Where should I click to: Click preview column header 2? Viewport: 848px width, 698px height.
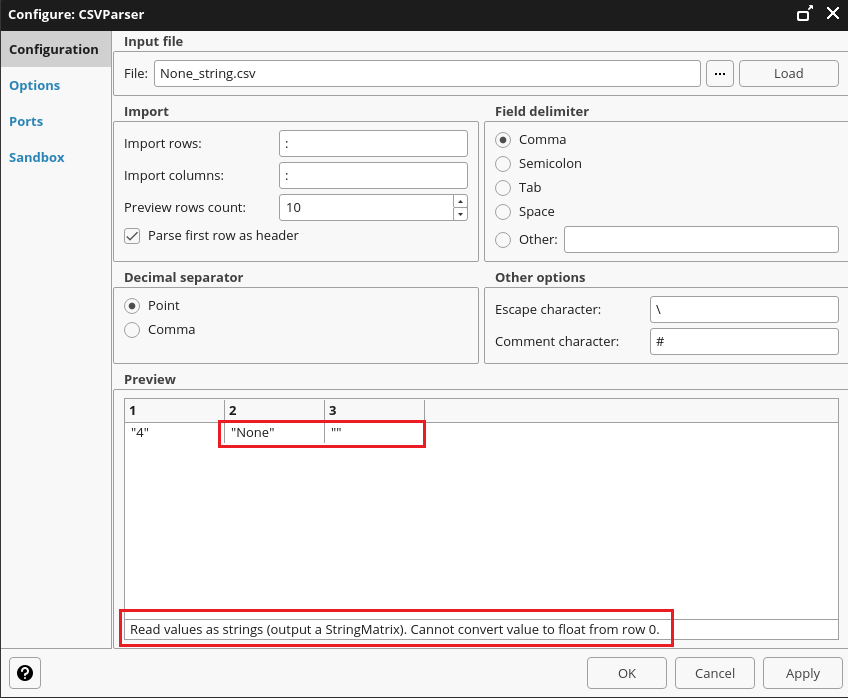point(274,410)
